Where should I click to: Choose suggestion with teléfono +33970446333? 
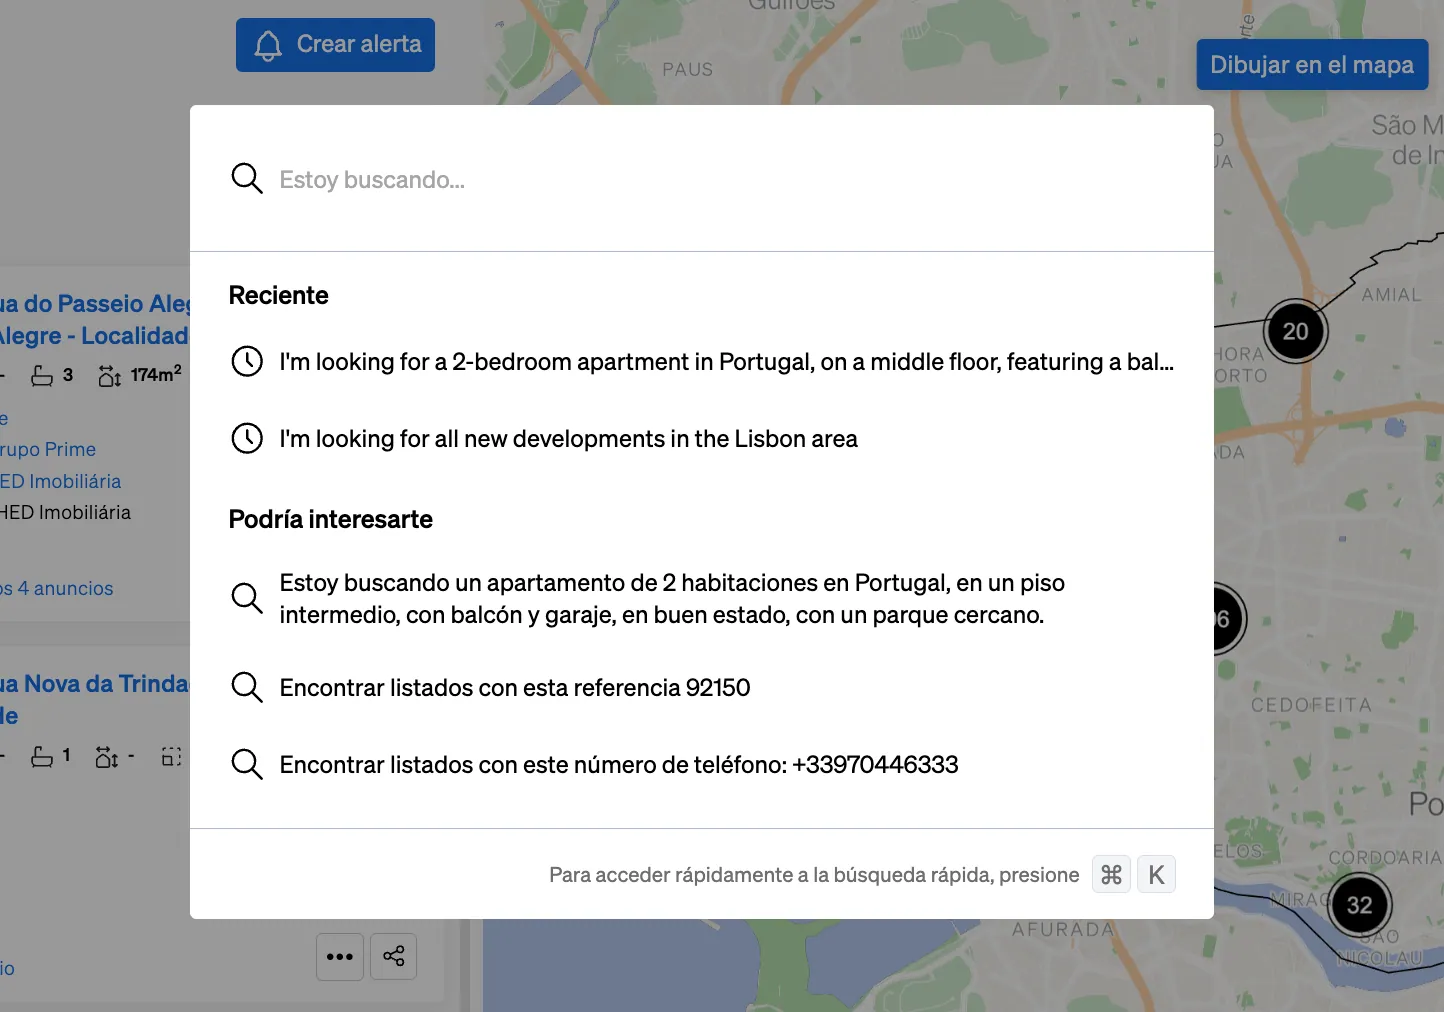[x=702, y=764]
